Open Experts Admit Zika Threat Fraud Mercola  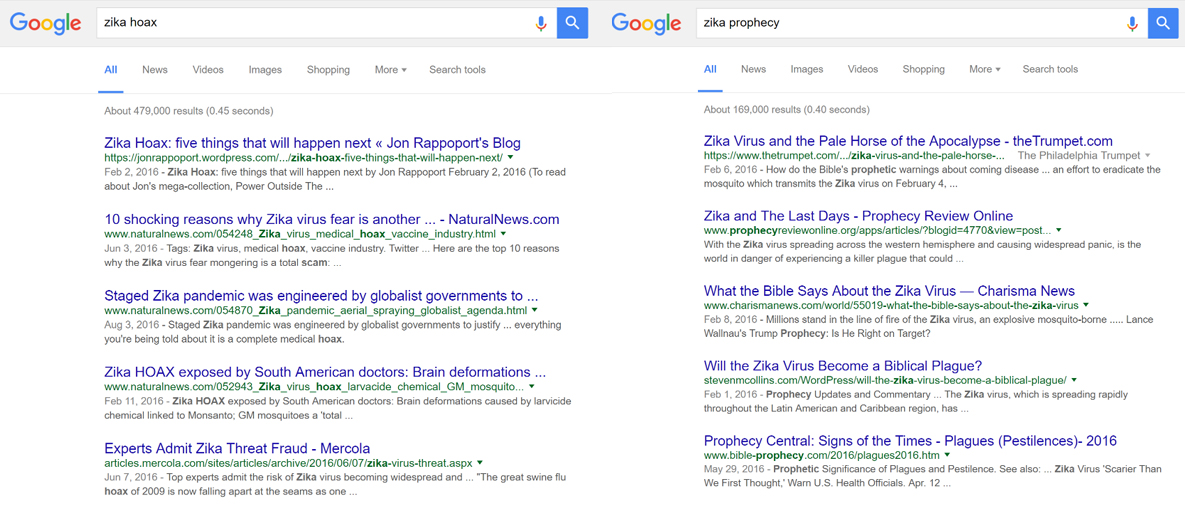coord(237,448)
